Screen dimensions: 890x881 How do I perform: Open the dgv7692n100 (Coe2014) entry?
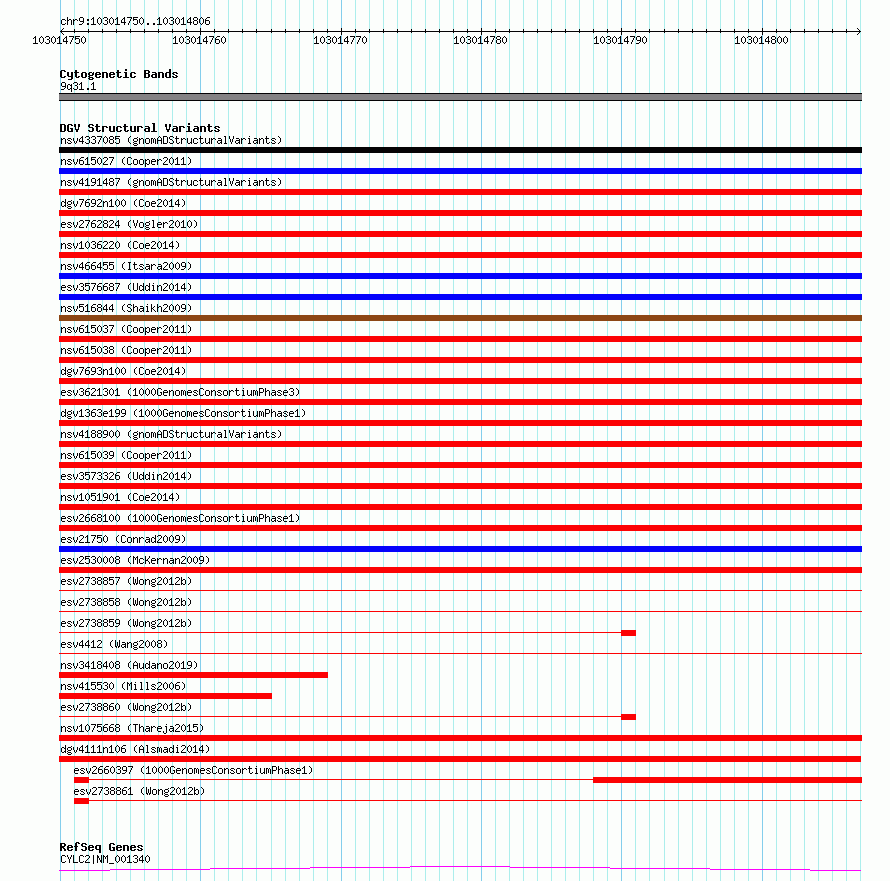tap(123, 203)
